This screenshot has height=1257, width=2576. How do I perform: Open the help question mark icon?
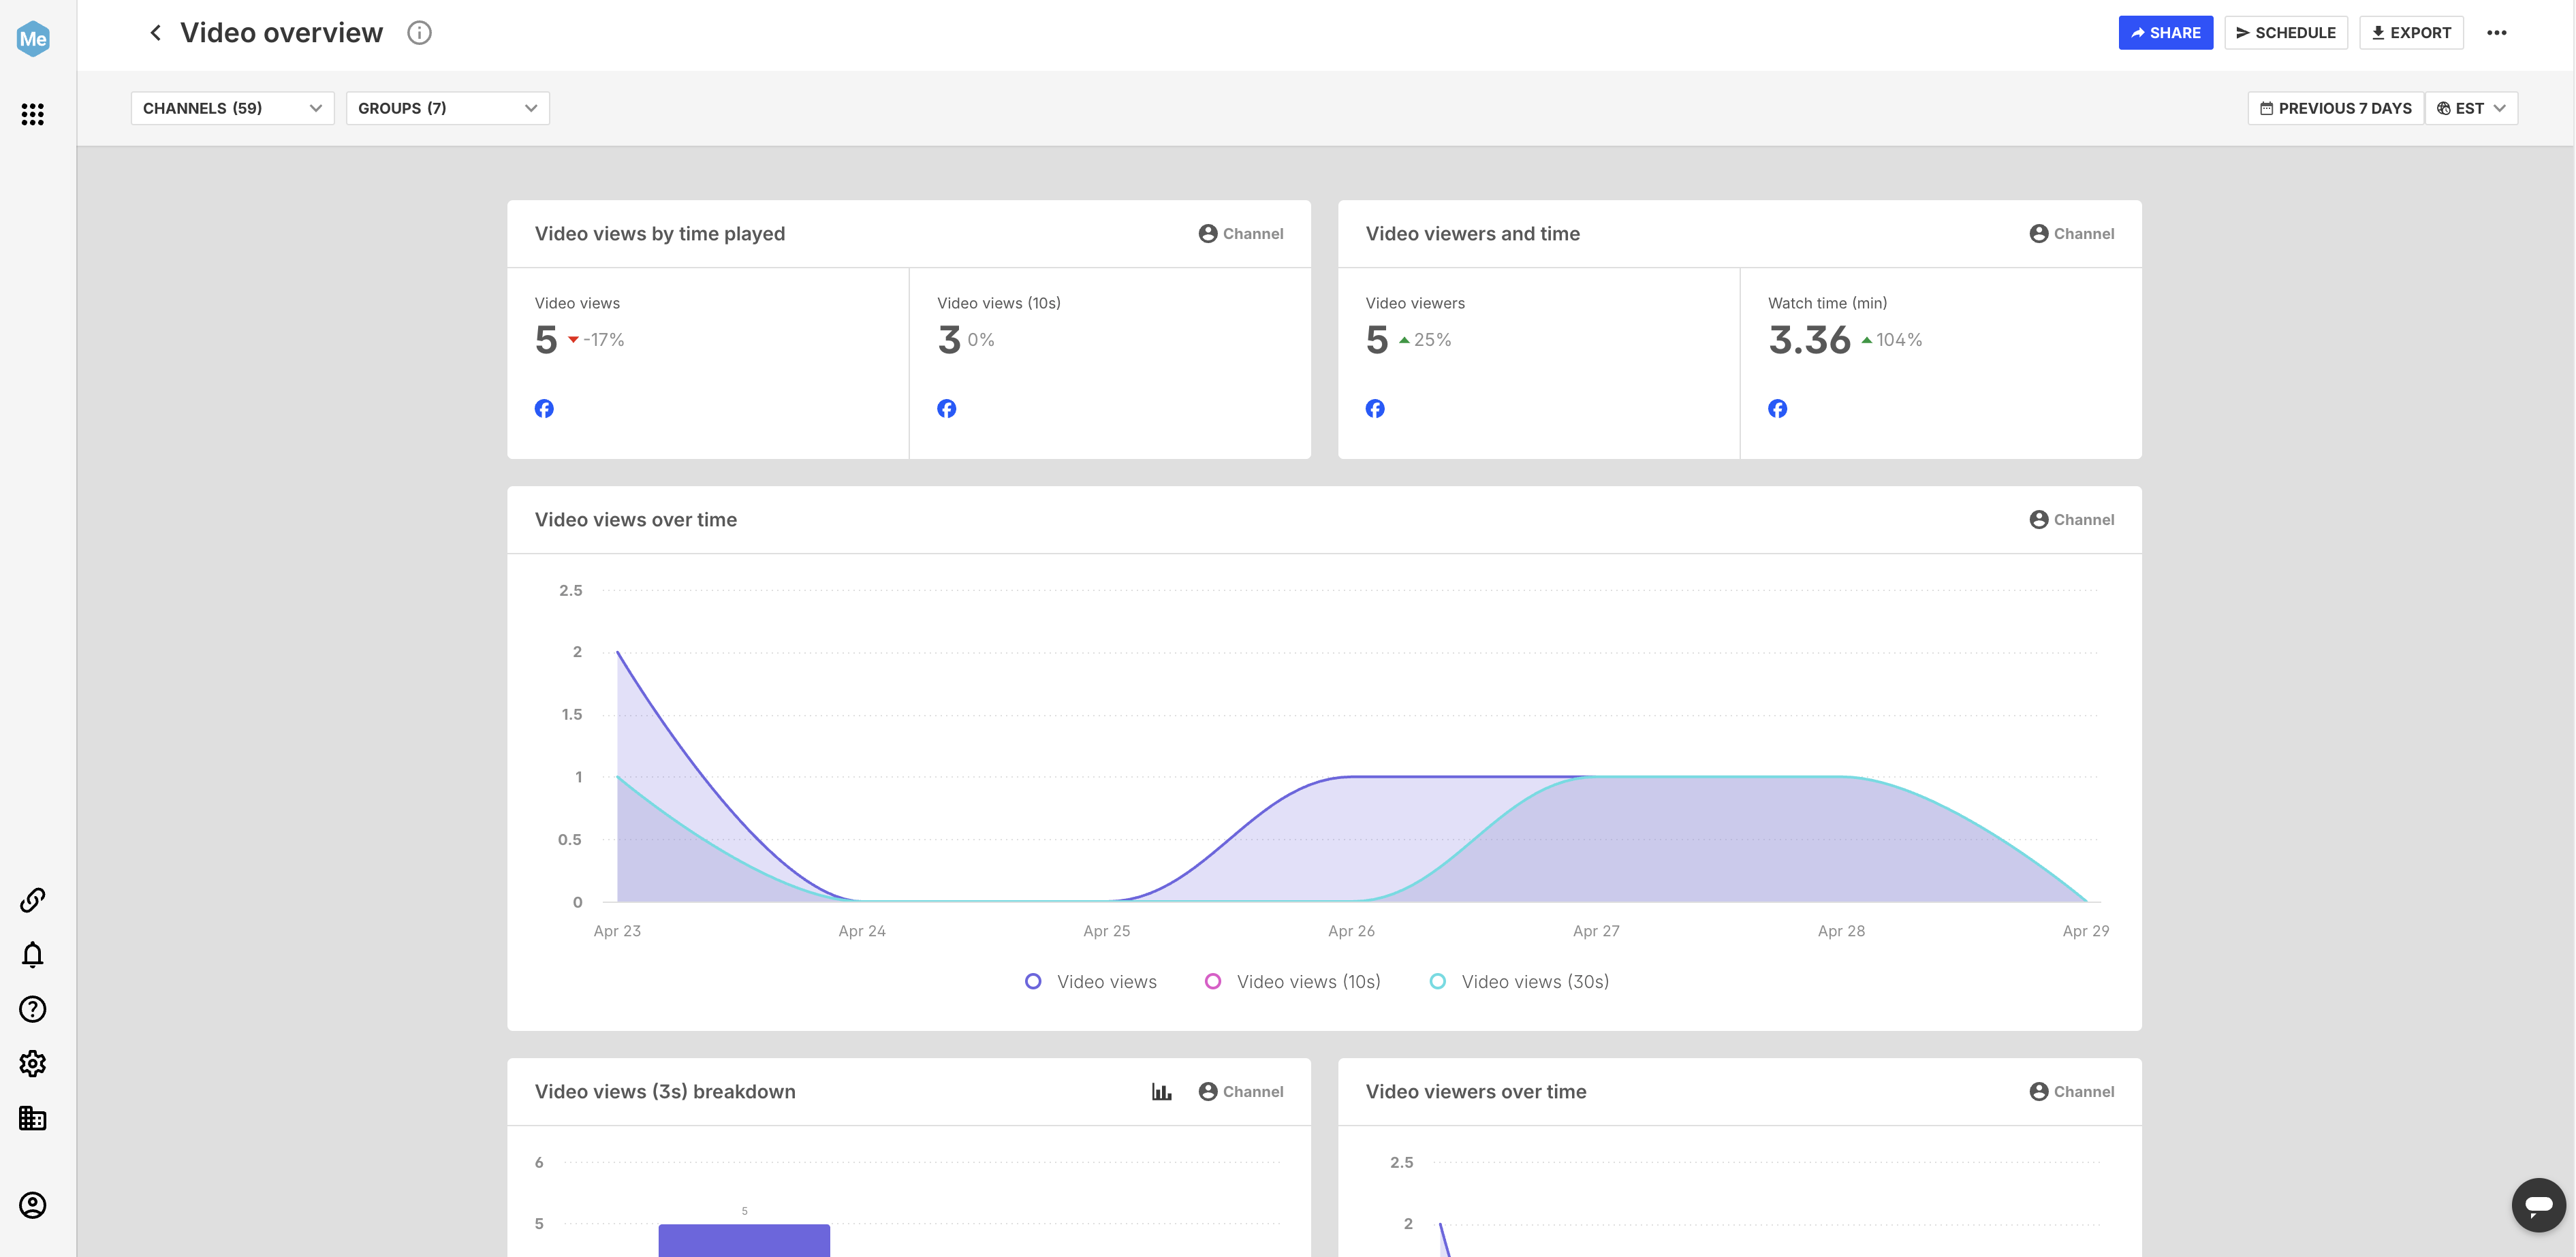(32, 1009)
